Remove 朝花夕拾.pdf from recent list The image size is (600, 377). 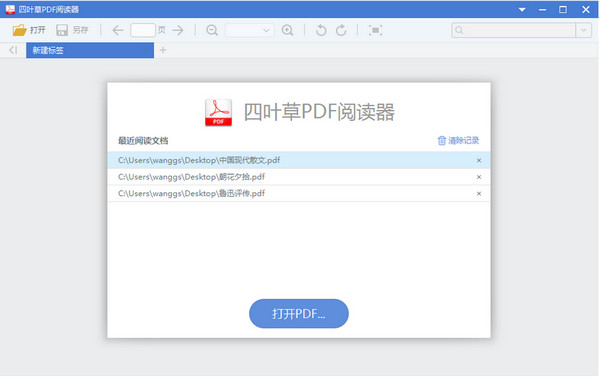coord(479,177)
